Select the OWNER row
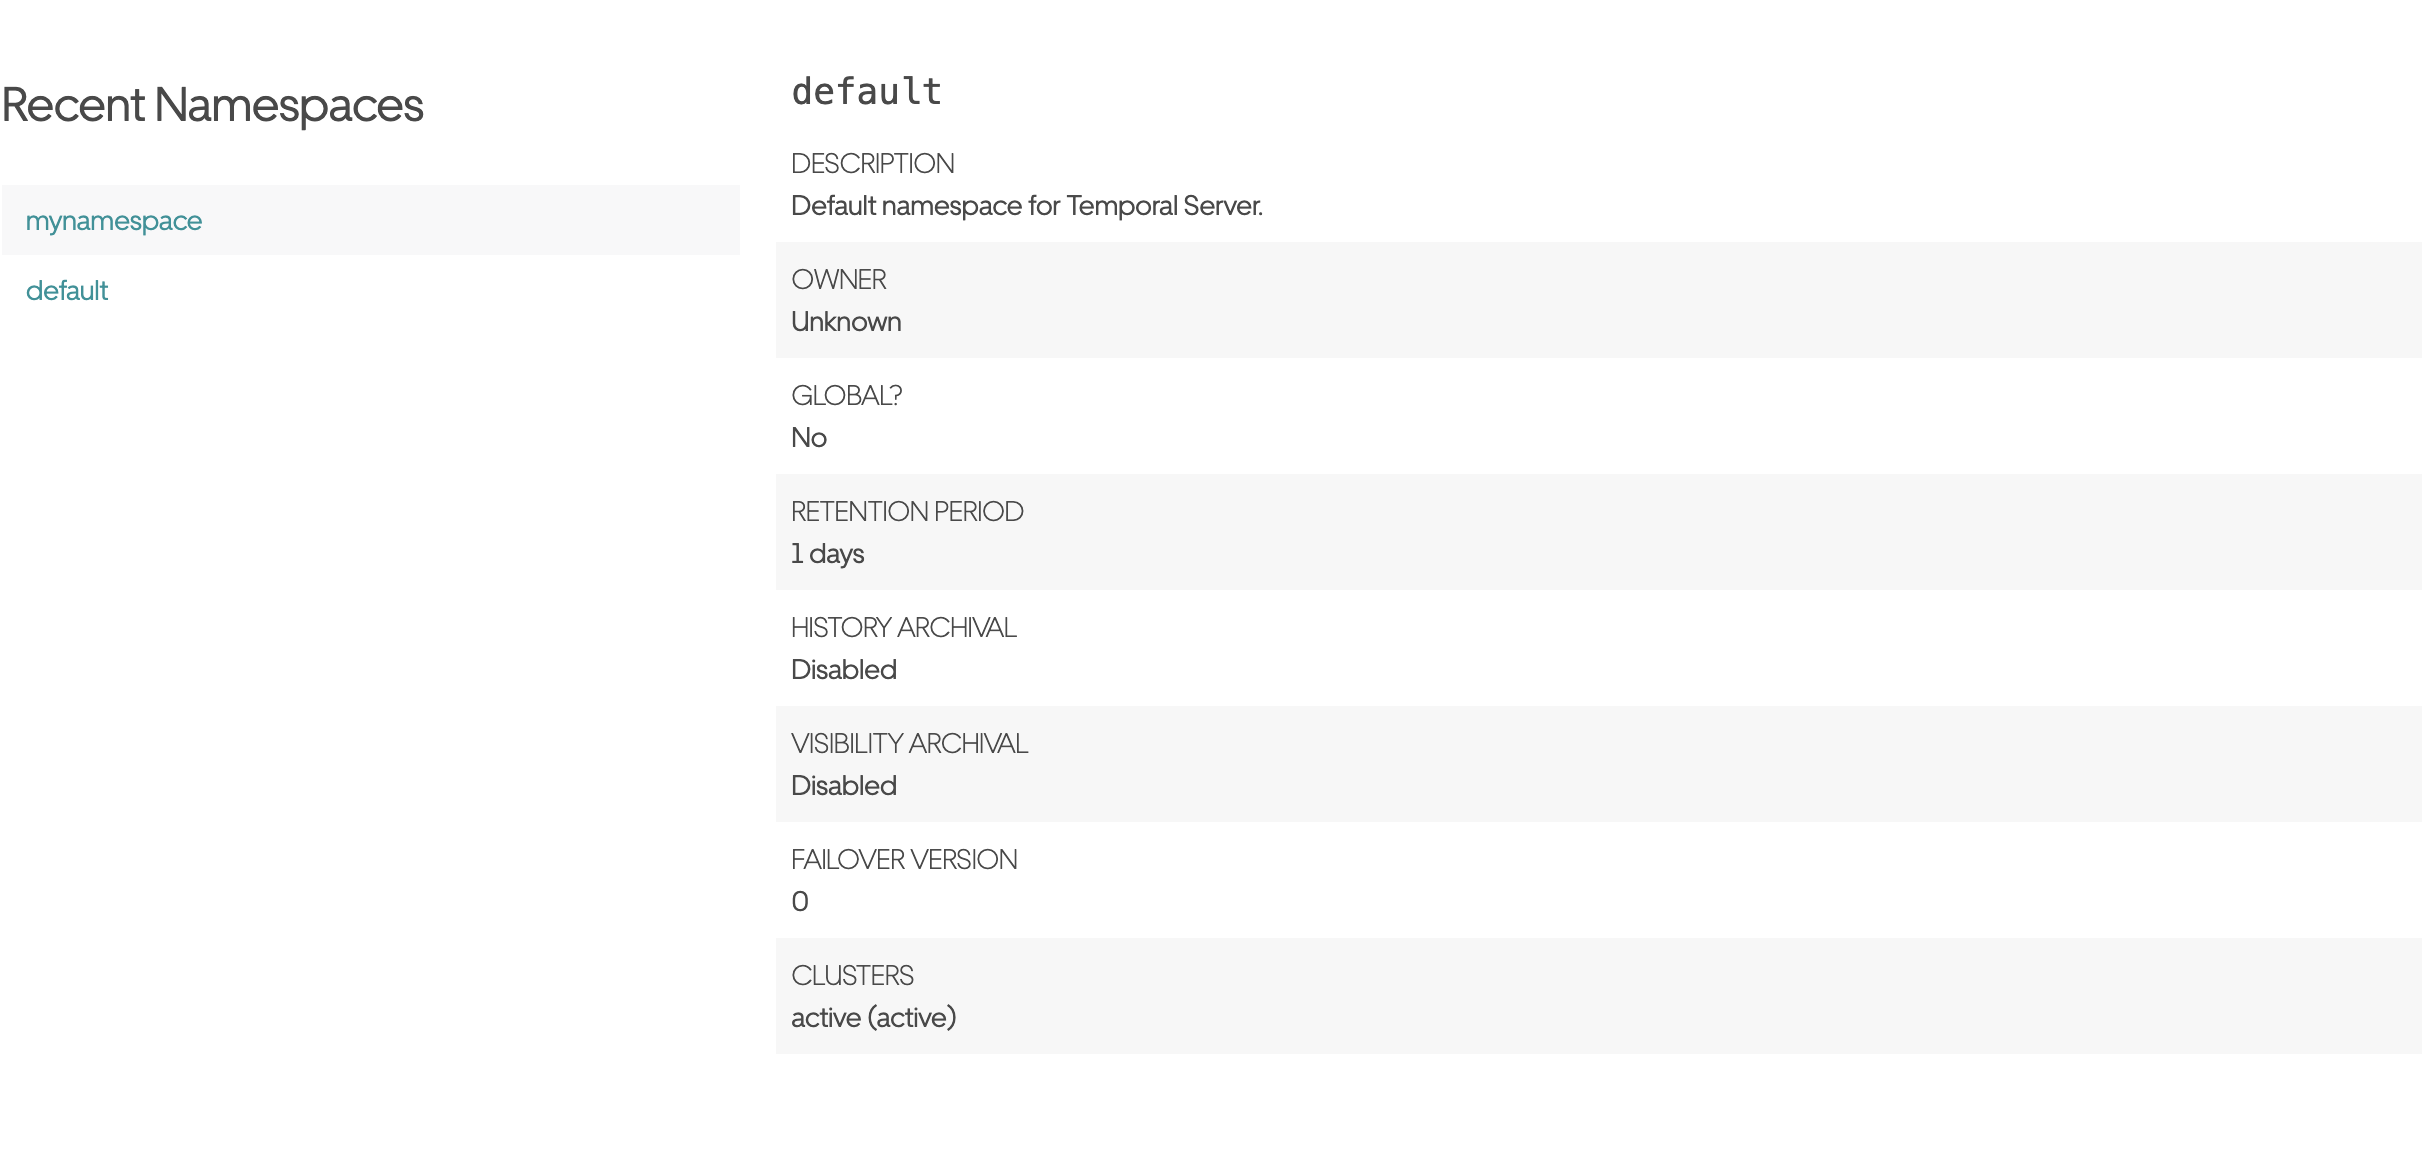Image resolution: width=2422 pixels, height=1174 pixels. click(1598, 300)
